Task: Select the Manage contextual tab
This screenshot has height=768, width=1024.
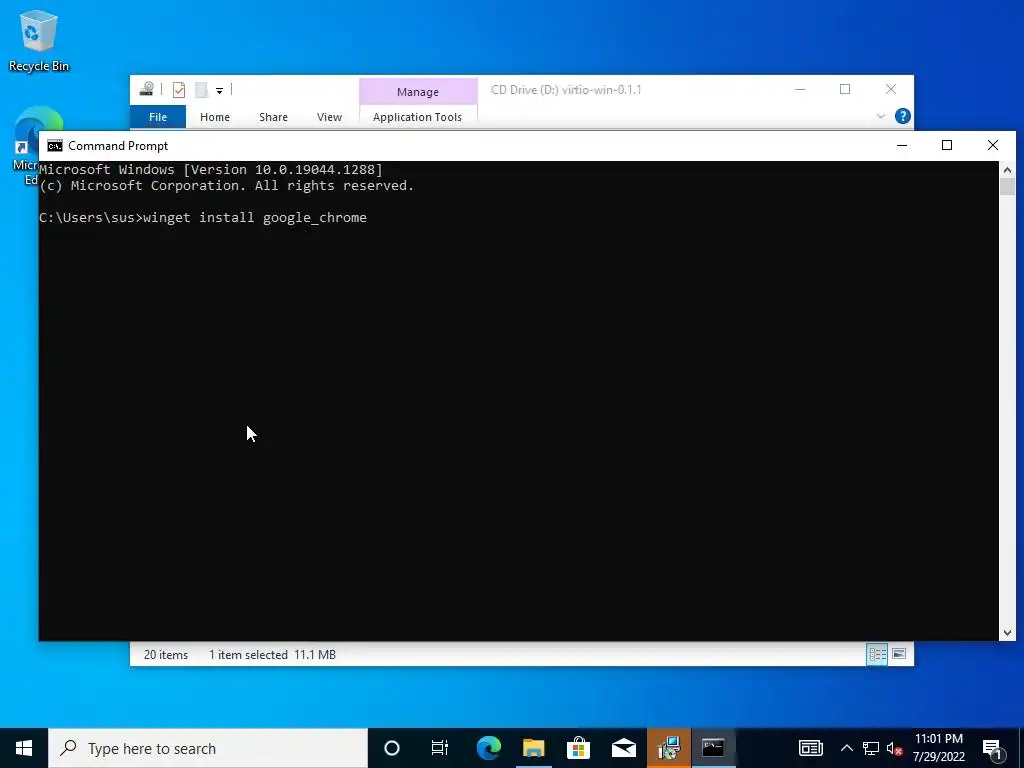Action: (x=418, y=92)
